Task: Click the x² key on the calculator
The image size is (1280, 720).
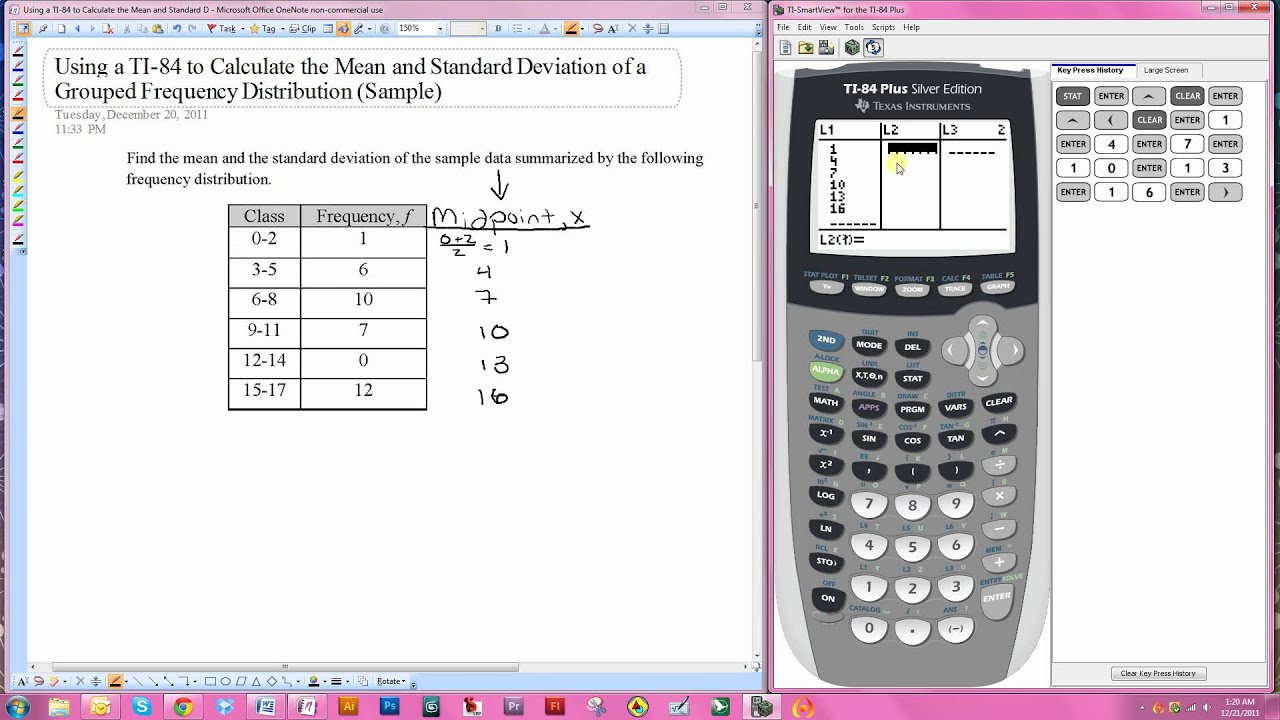Action: coord(826,464)
